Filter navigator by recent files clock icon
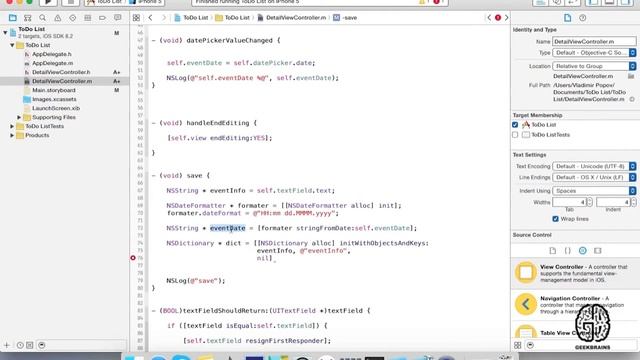This screenshot has width=640, height=360. tap(20, 345)
